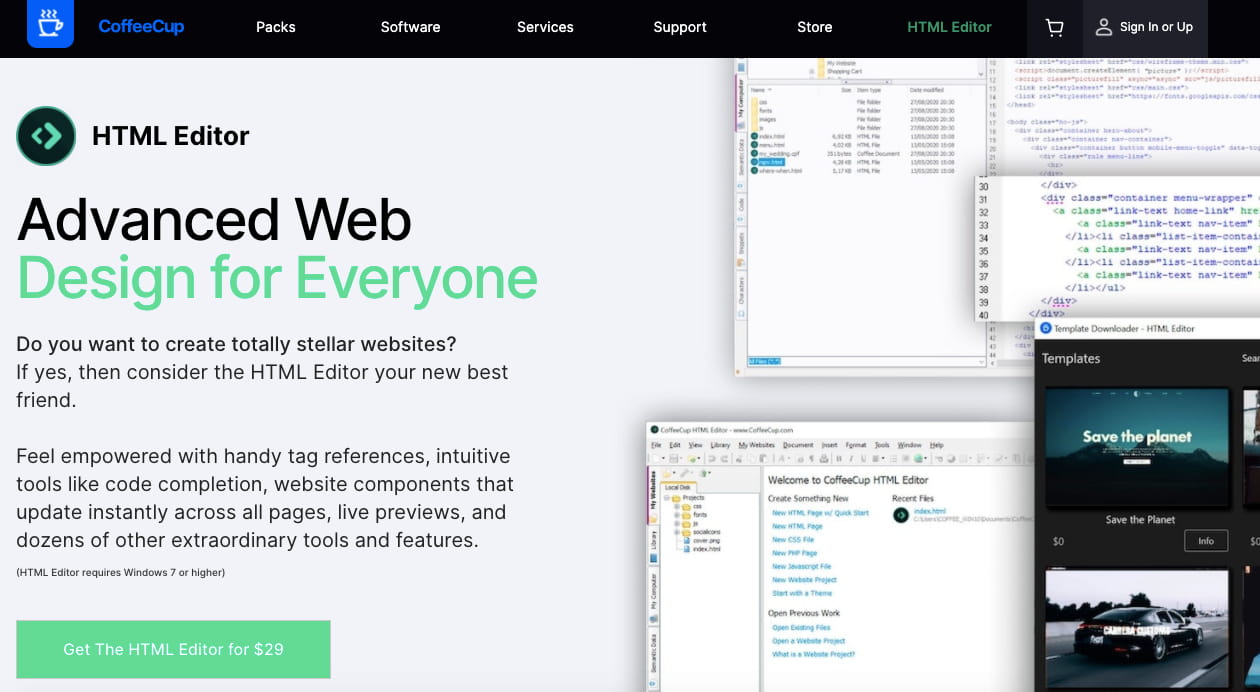Viewport: 1260px width, 692px height.
Task: Expand the css folder in the file tree
Action: pos(676,508)
